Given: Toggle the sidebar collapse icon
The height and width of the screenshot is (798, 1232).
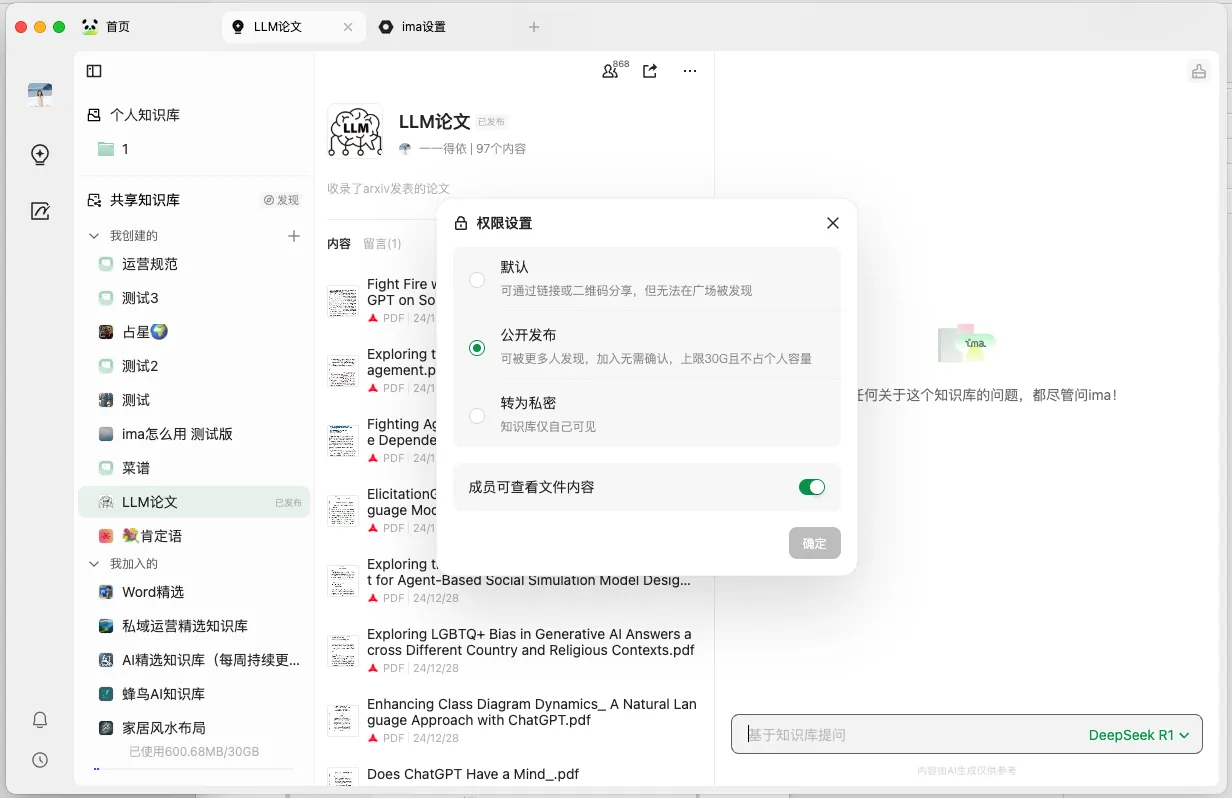Looking at the screenshot, I should 94,71.
